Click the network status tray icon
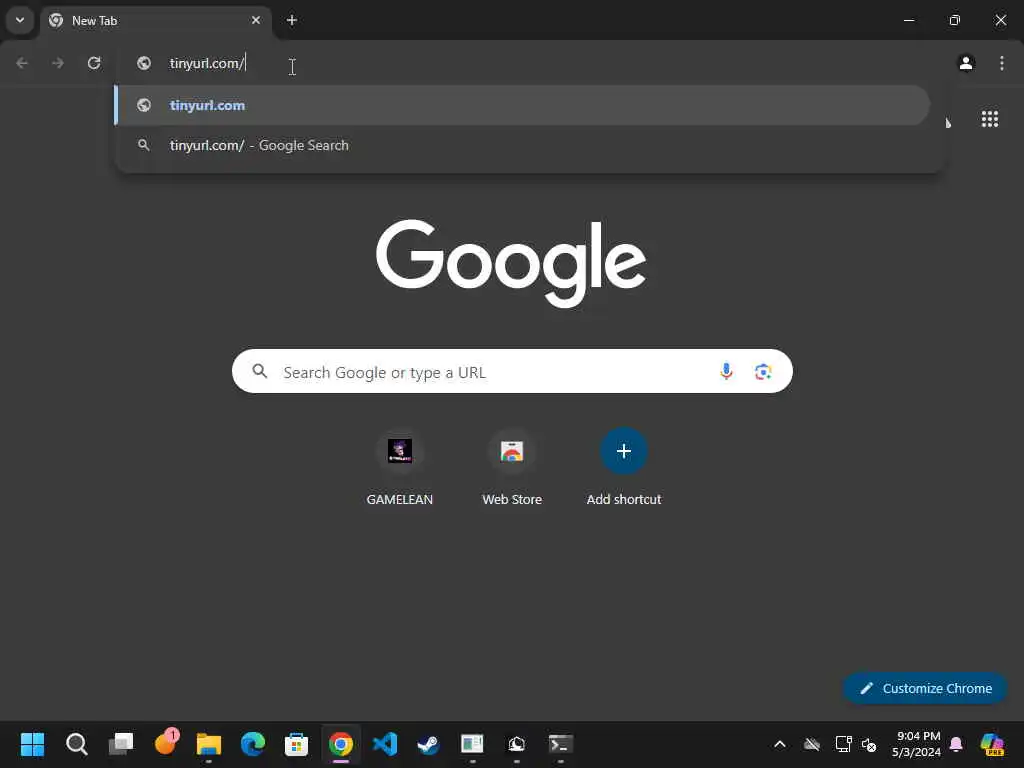 point(843,744)
